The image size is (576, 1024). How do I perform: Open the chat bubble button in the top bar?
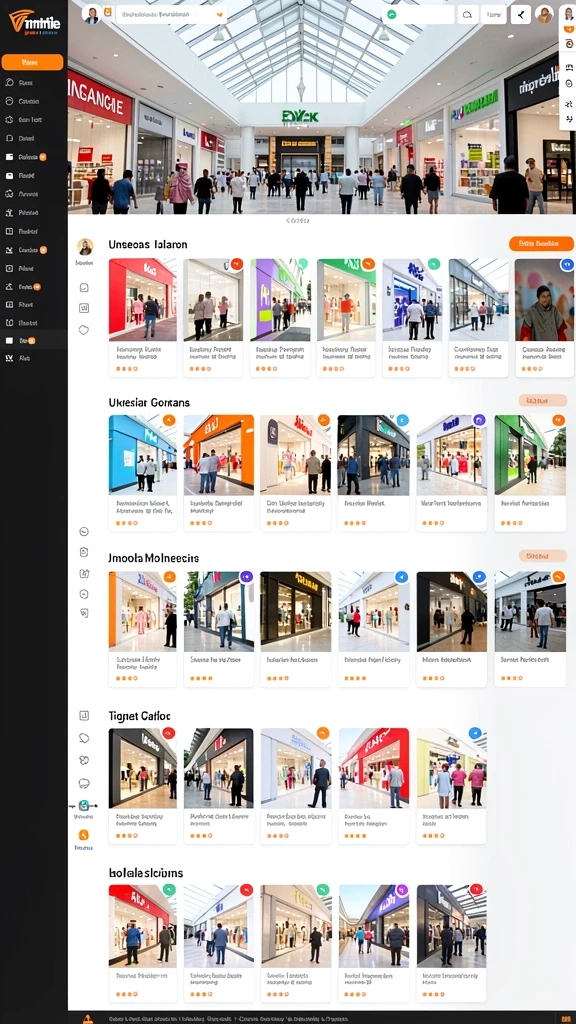(468, 14)
